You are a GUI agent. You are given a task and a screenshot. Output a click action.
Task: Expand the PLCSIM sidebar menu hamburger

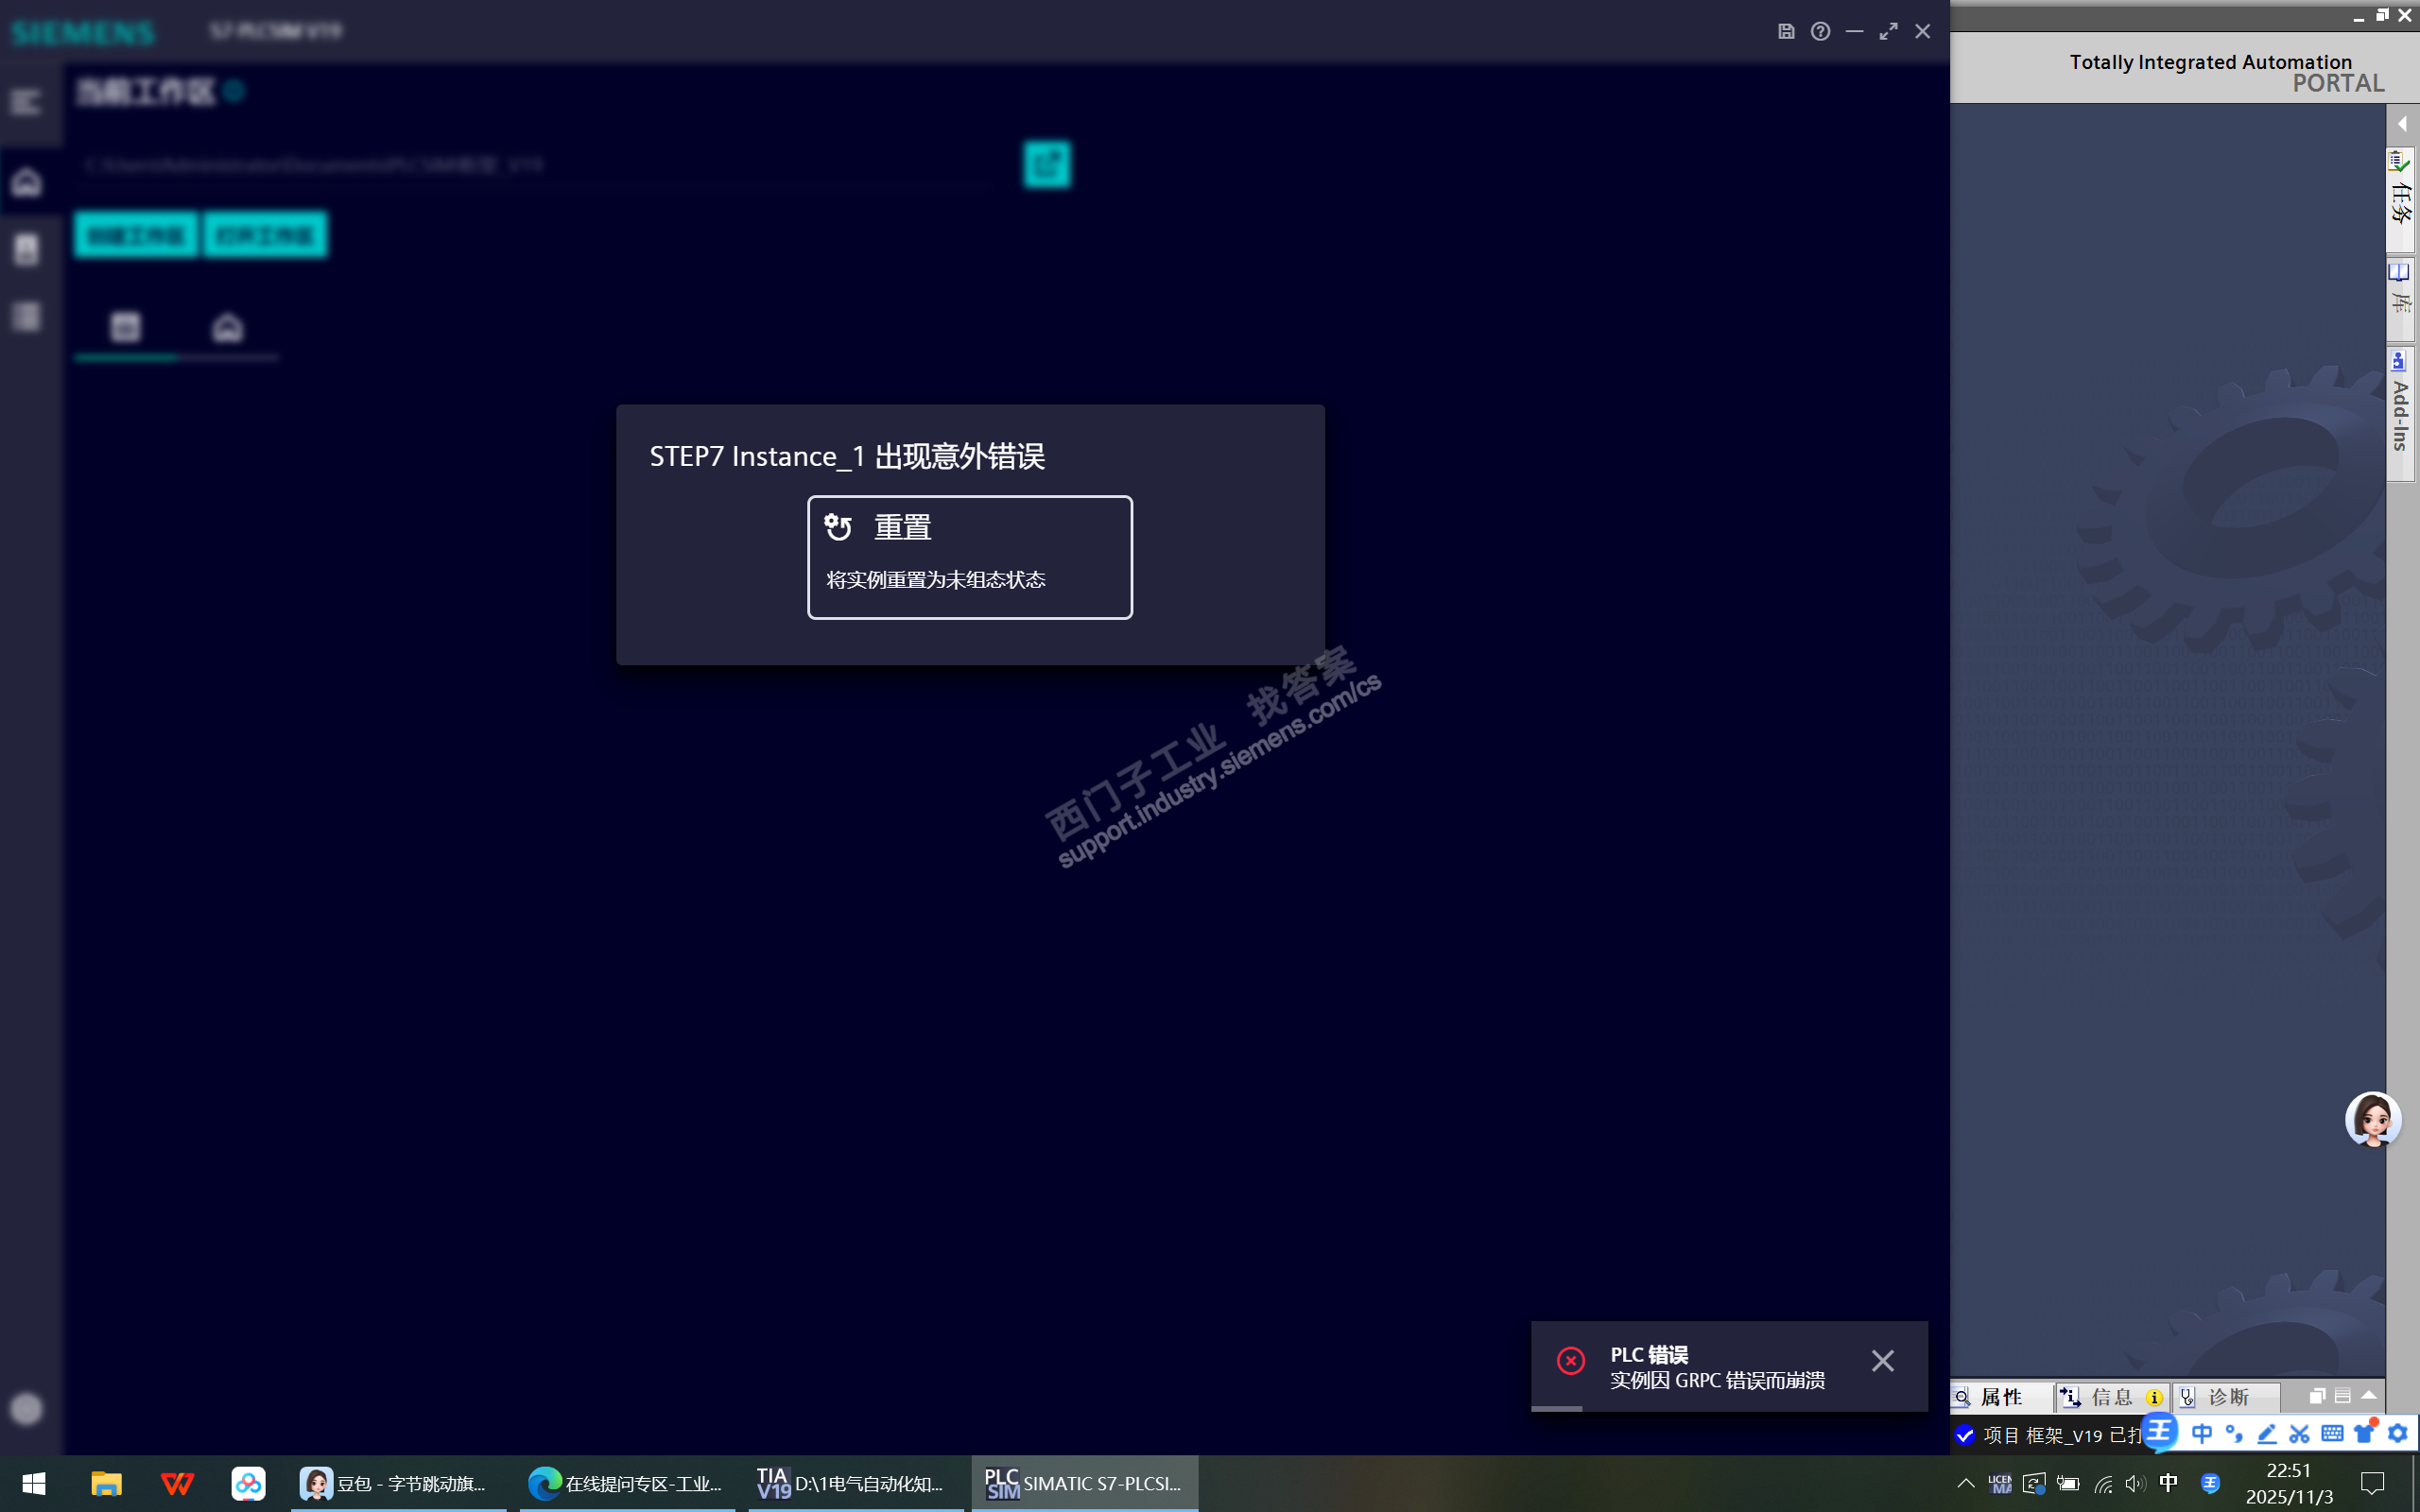pyautogui.click(x=26, y=102)
